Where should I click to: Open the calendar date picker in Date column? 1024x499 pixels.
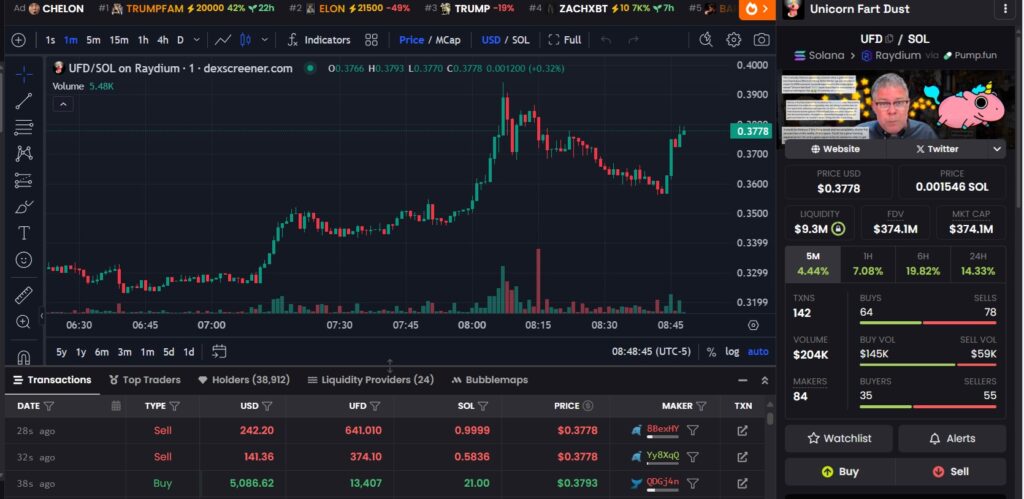click(116, 406)
